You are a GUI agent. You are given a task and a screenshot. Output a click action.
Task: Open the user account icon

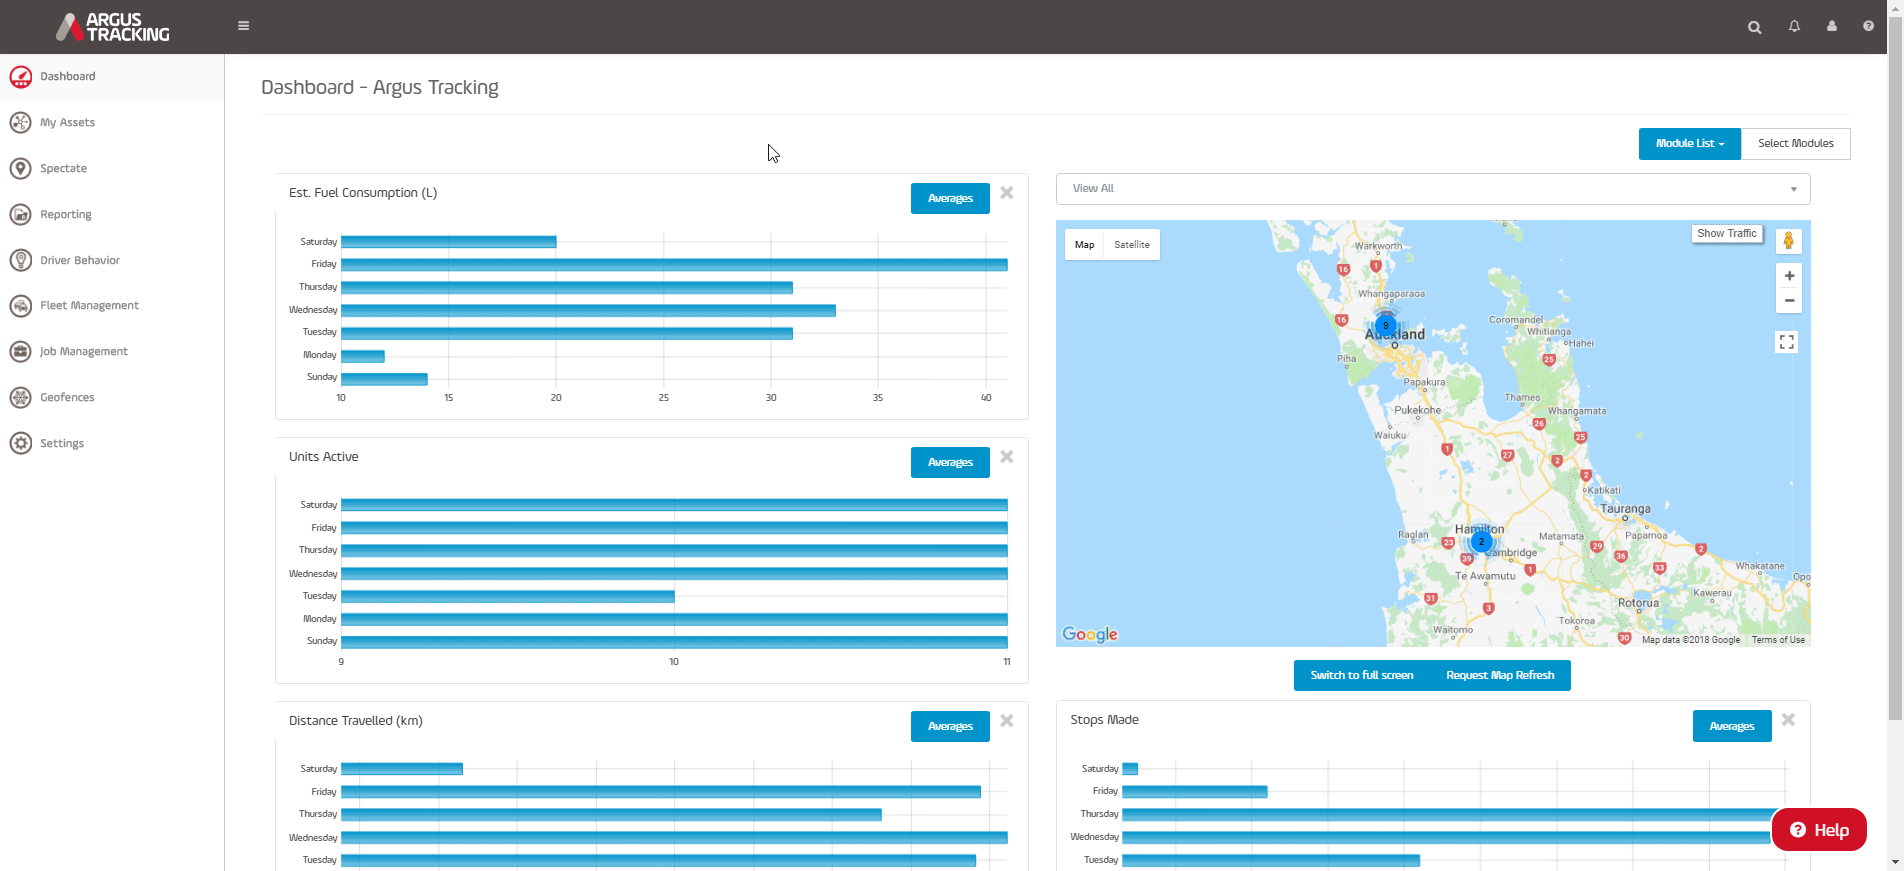(1831, 26)
